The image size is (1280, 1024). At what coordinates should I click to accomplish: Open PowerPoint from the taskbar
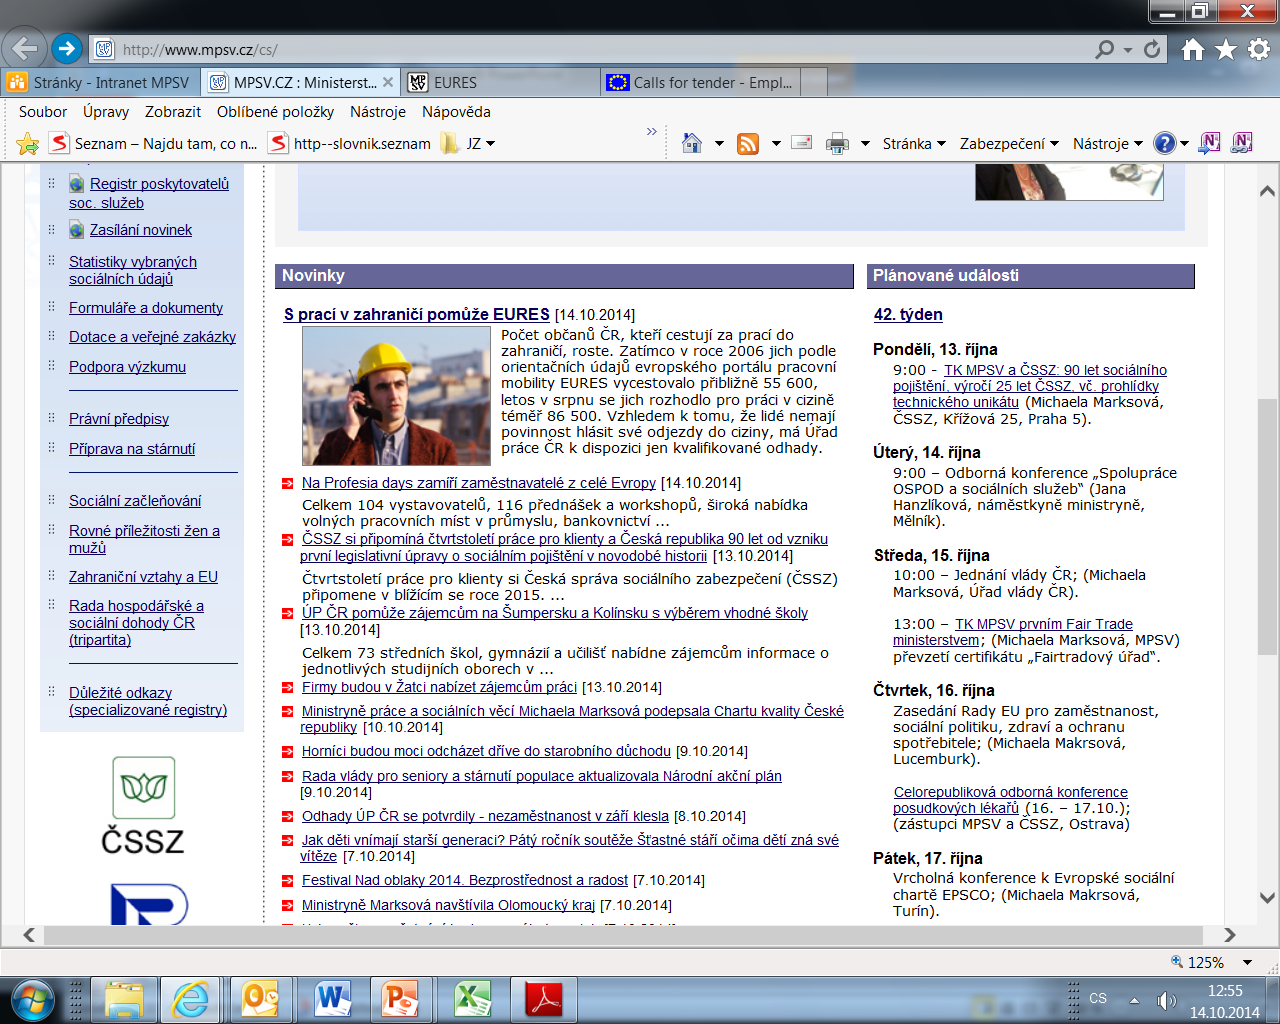coord(402,999)
